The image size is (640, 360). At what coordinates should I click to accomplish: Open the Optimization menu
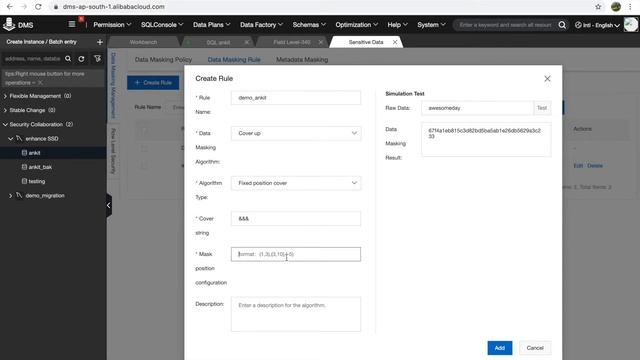click(x=356, y=25)
